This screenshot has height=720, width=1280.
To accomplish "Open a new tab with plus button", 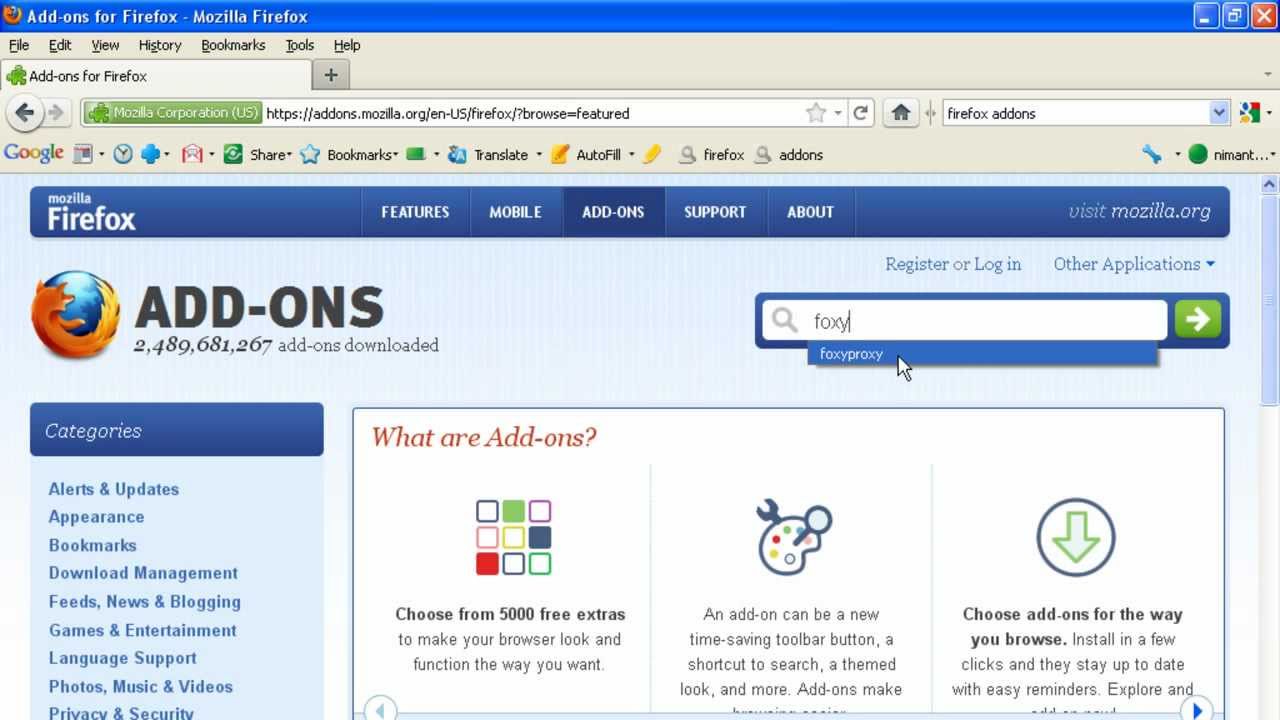I will (331, 75).
